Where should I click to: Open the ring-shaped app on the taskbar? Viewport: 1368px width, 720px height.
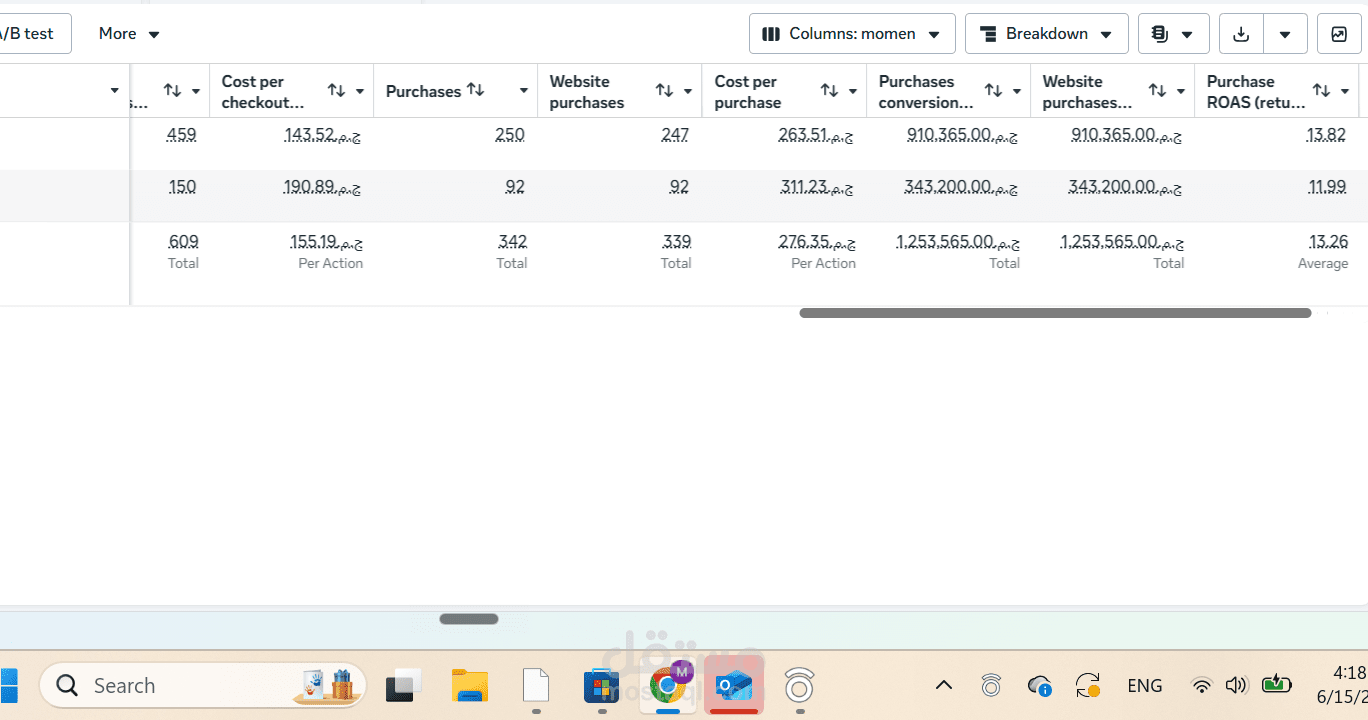click(799, 686)
